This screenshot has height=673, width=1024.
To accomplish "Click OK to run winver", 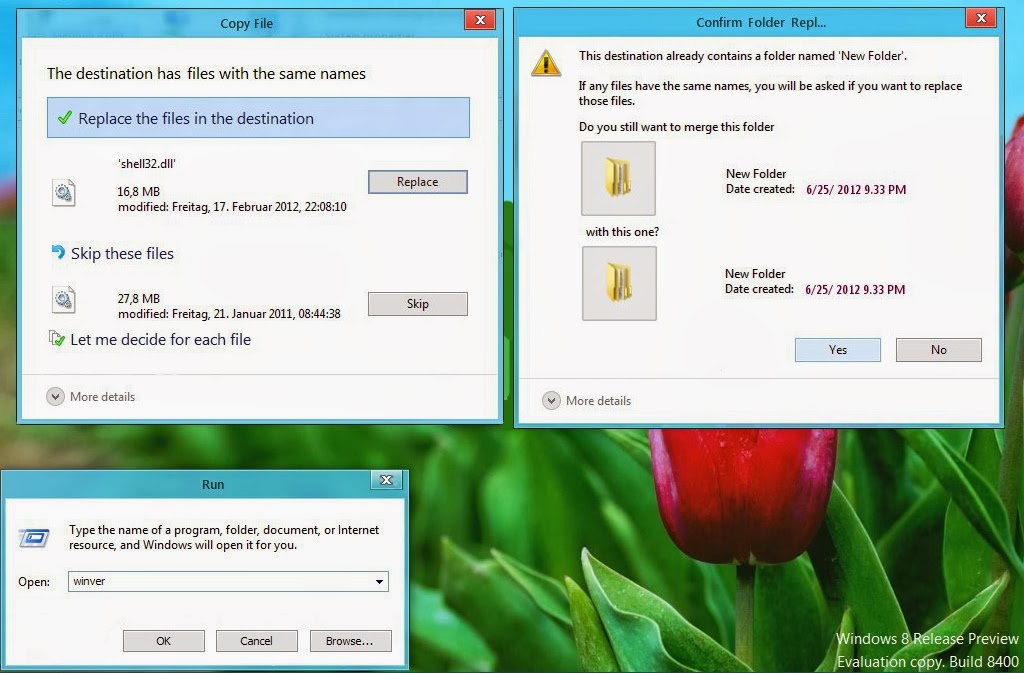I will click(x=163, y=640).
